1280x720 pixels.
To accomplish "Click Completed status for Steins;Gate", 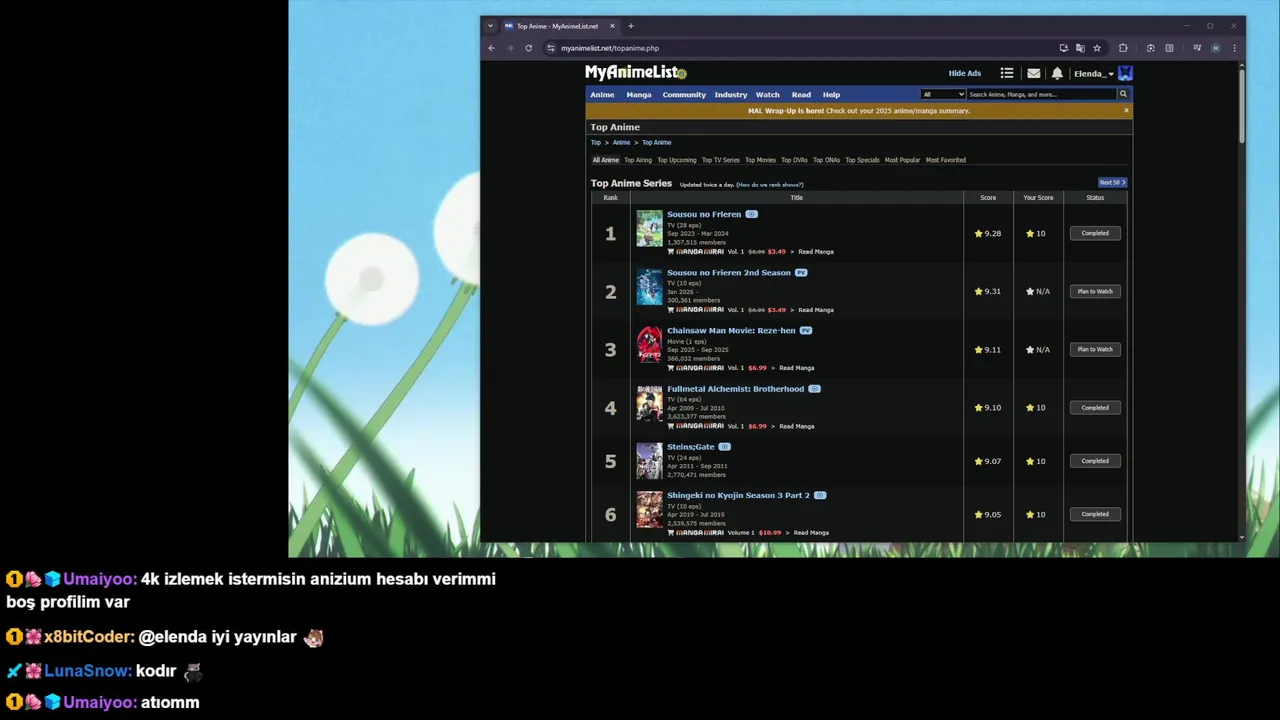I will click(x=1095, y=461).
